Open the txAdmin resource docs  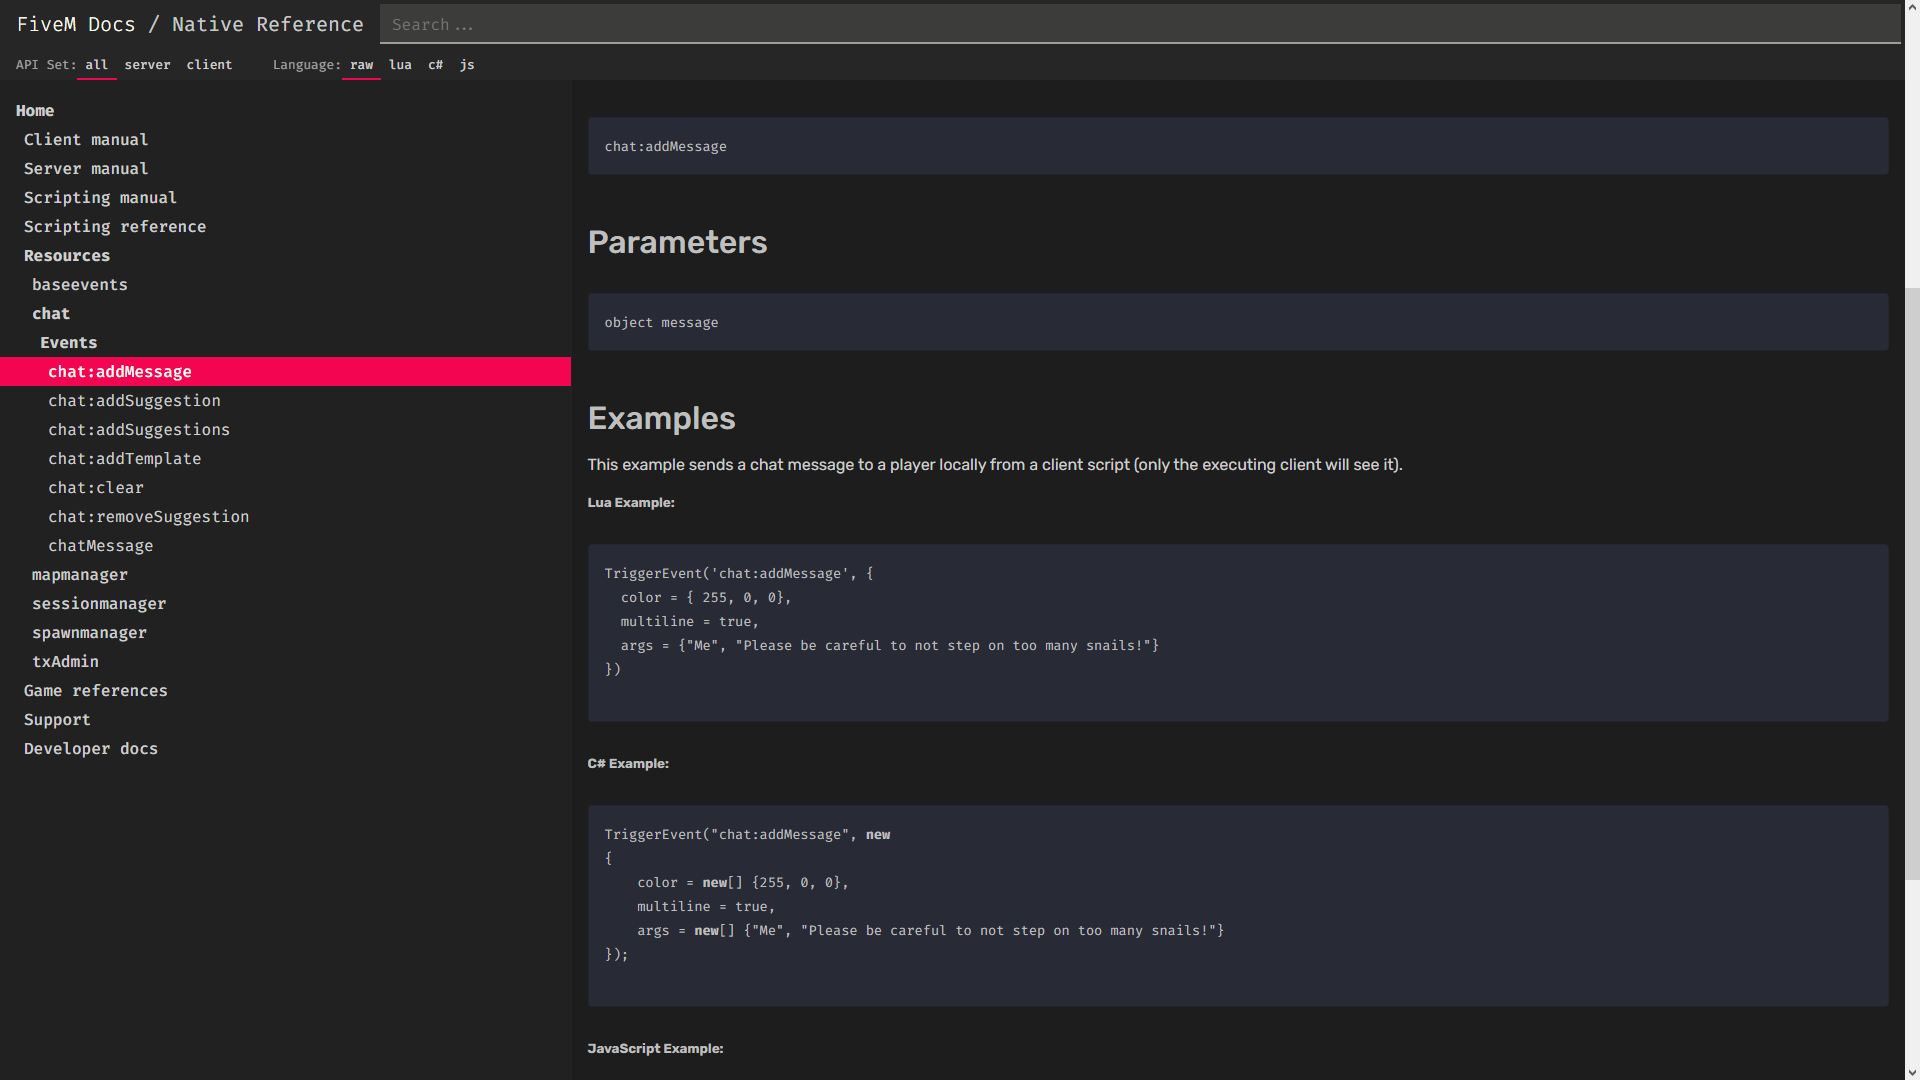[65, 662]
